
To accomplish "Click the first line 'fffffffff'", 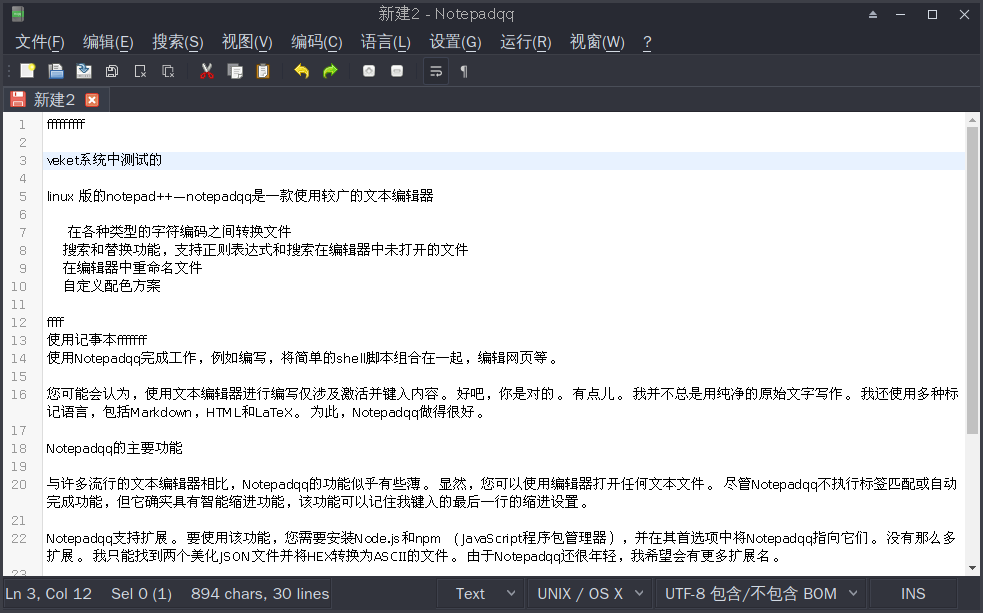I will 65,124.
